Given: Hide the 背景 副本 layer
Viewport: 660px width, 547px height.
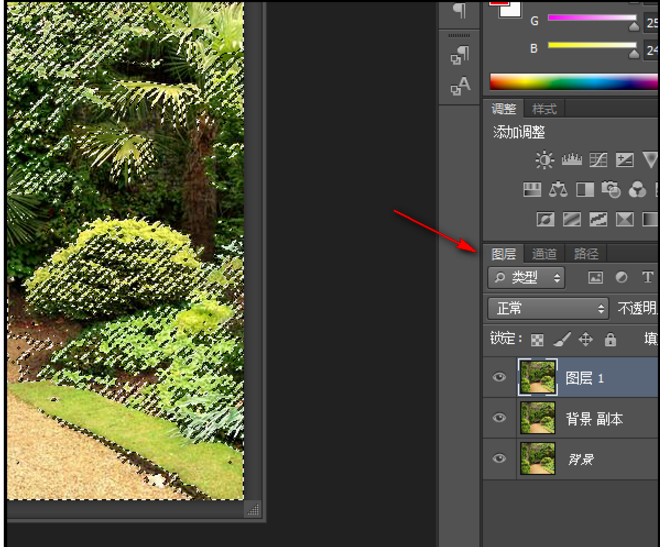Looking at the screenshot, I should (x=499, y=417).
